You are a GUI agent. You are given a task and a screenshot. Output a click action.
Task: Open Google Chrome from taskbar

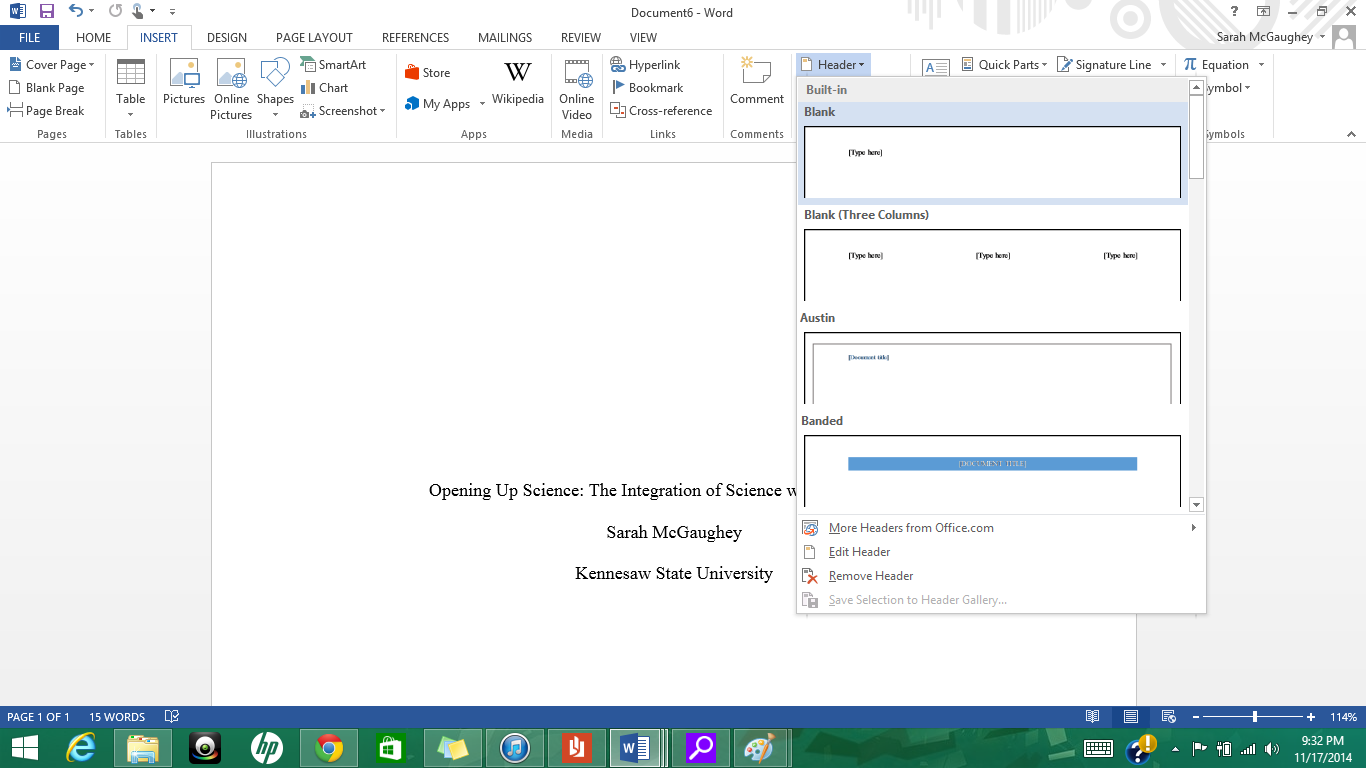coord(329,748)
